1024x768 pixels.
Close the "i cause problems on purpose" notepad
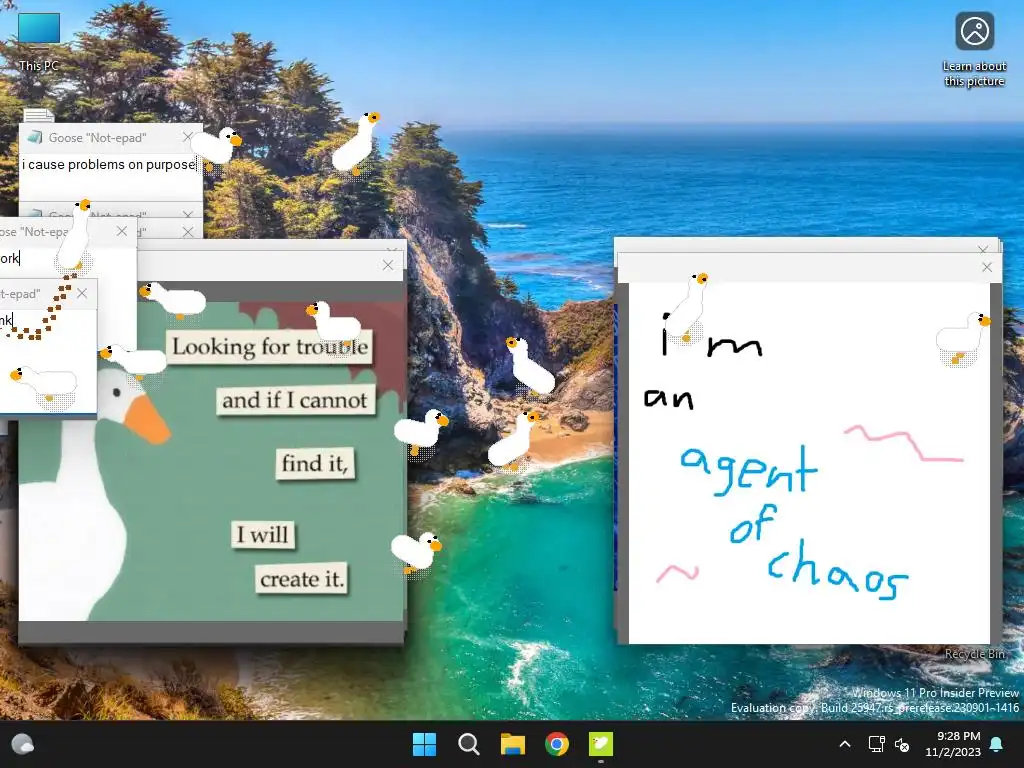click(188, 136)
